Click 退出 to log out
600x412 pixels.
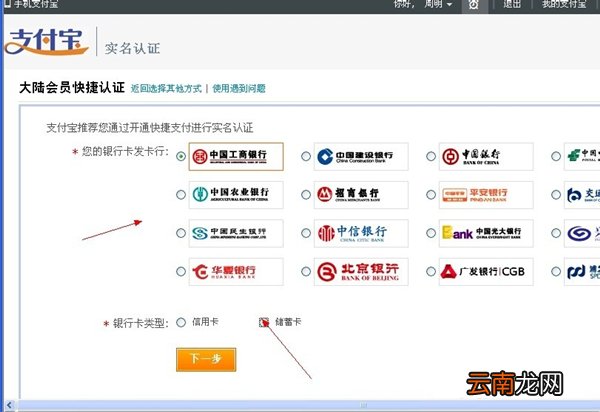(512, 4)
